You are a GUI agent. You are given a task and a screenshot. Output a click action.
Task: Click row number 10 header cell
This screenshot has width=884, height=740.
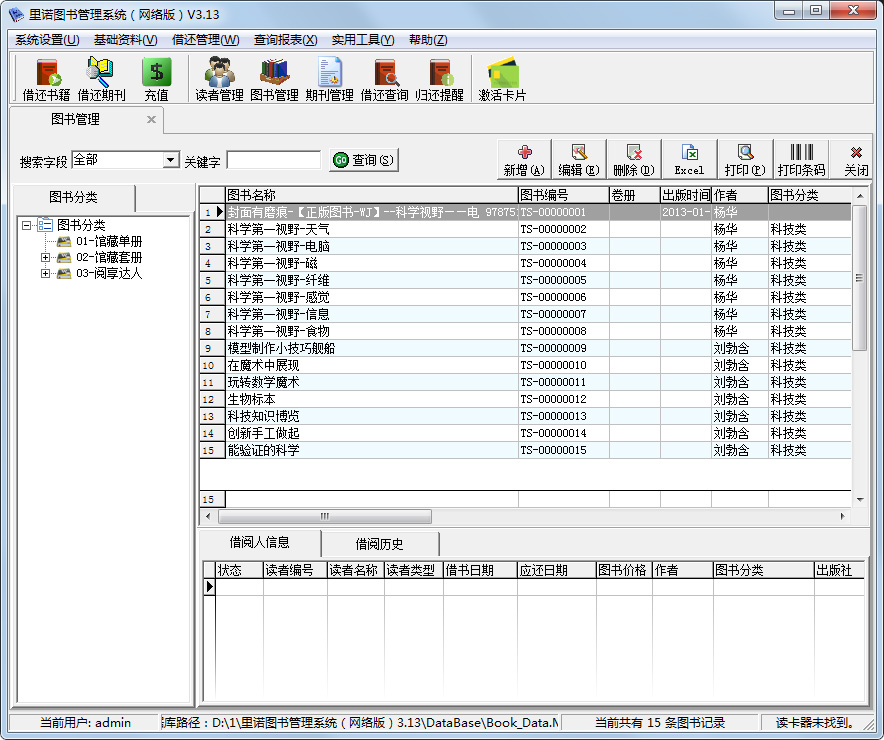[213, 365]
